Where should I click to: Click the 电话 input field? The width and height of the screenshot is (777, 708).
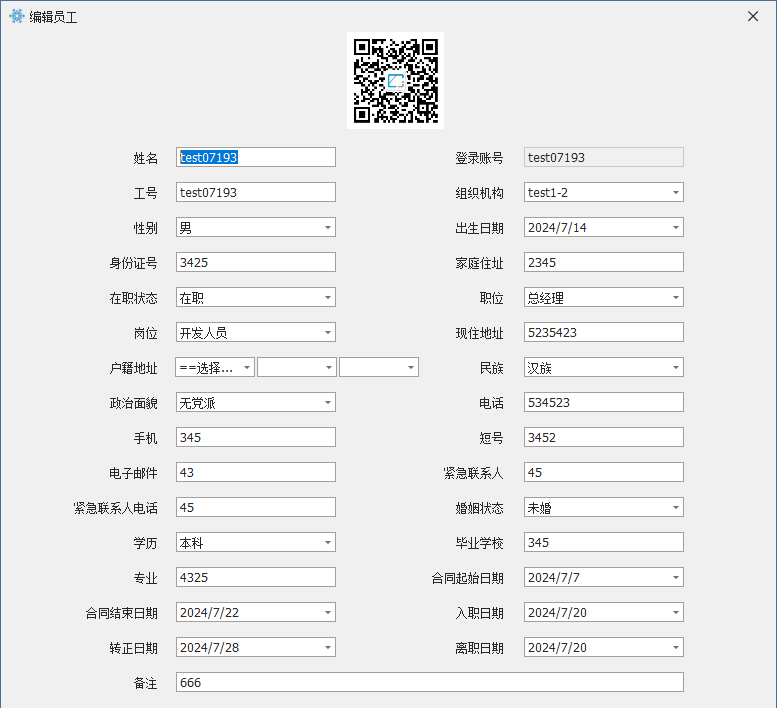(604, 402)
